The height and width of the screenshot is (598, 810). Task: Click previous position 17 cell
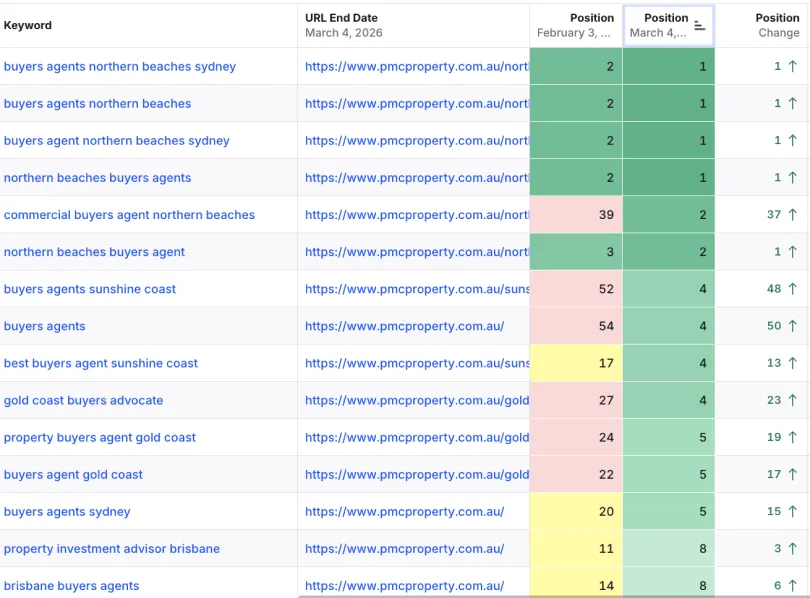(576, 364)
